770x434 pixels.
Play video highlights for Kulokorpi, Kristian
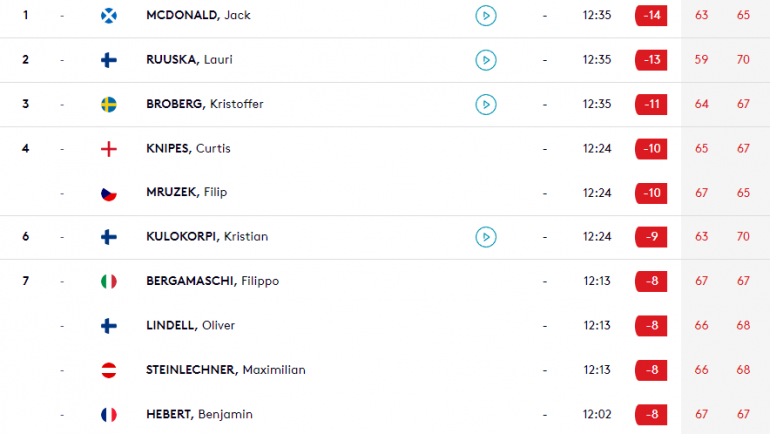pyautogui.click(x=486, y=237)
